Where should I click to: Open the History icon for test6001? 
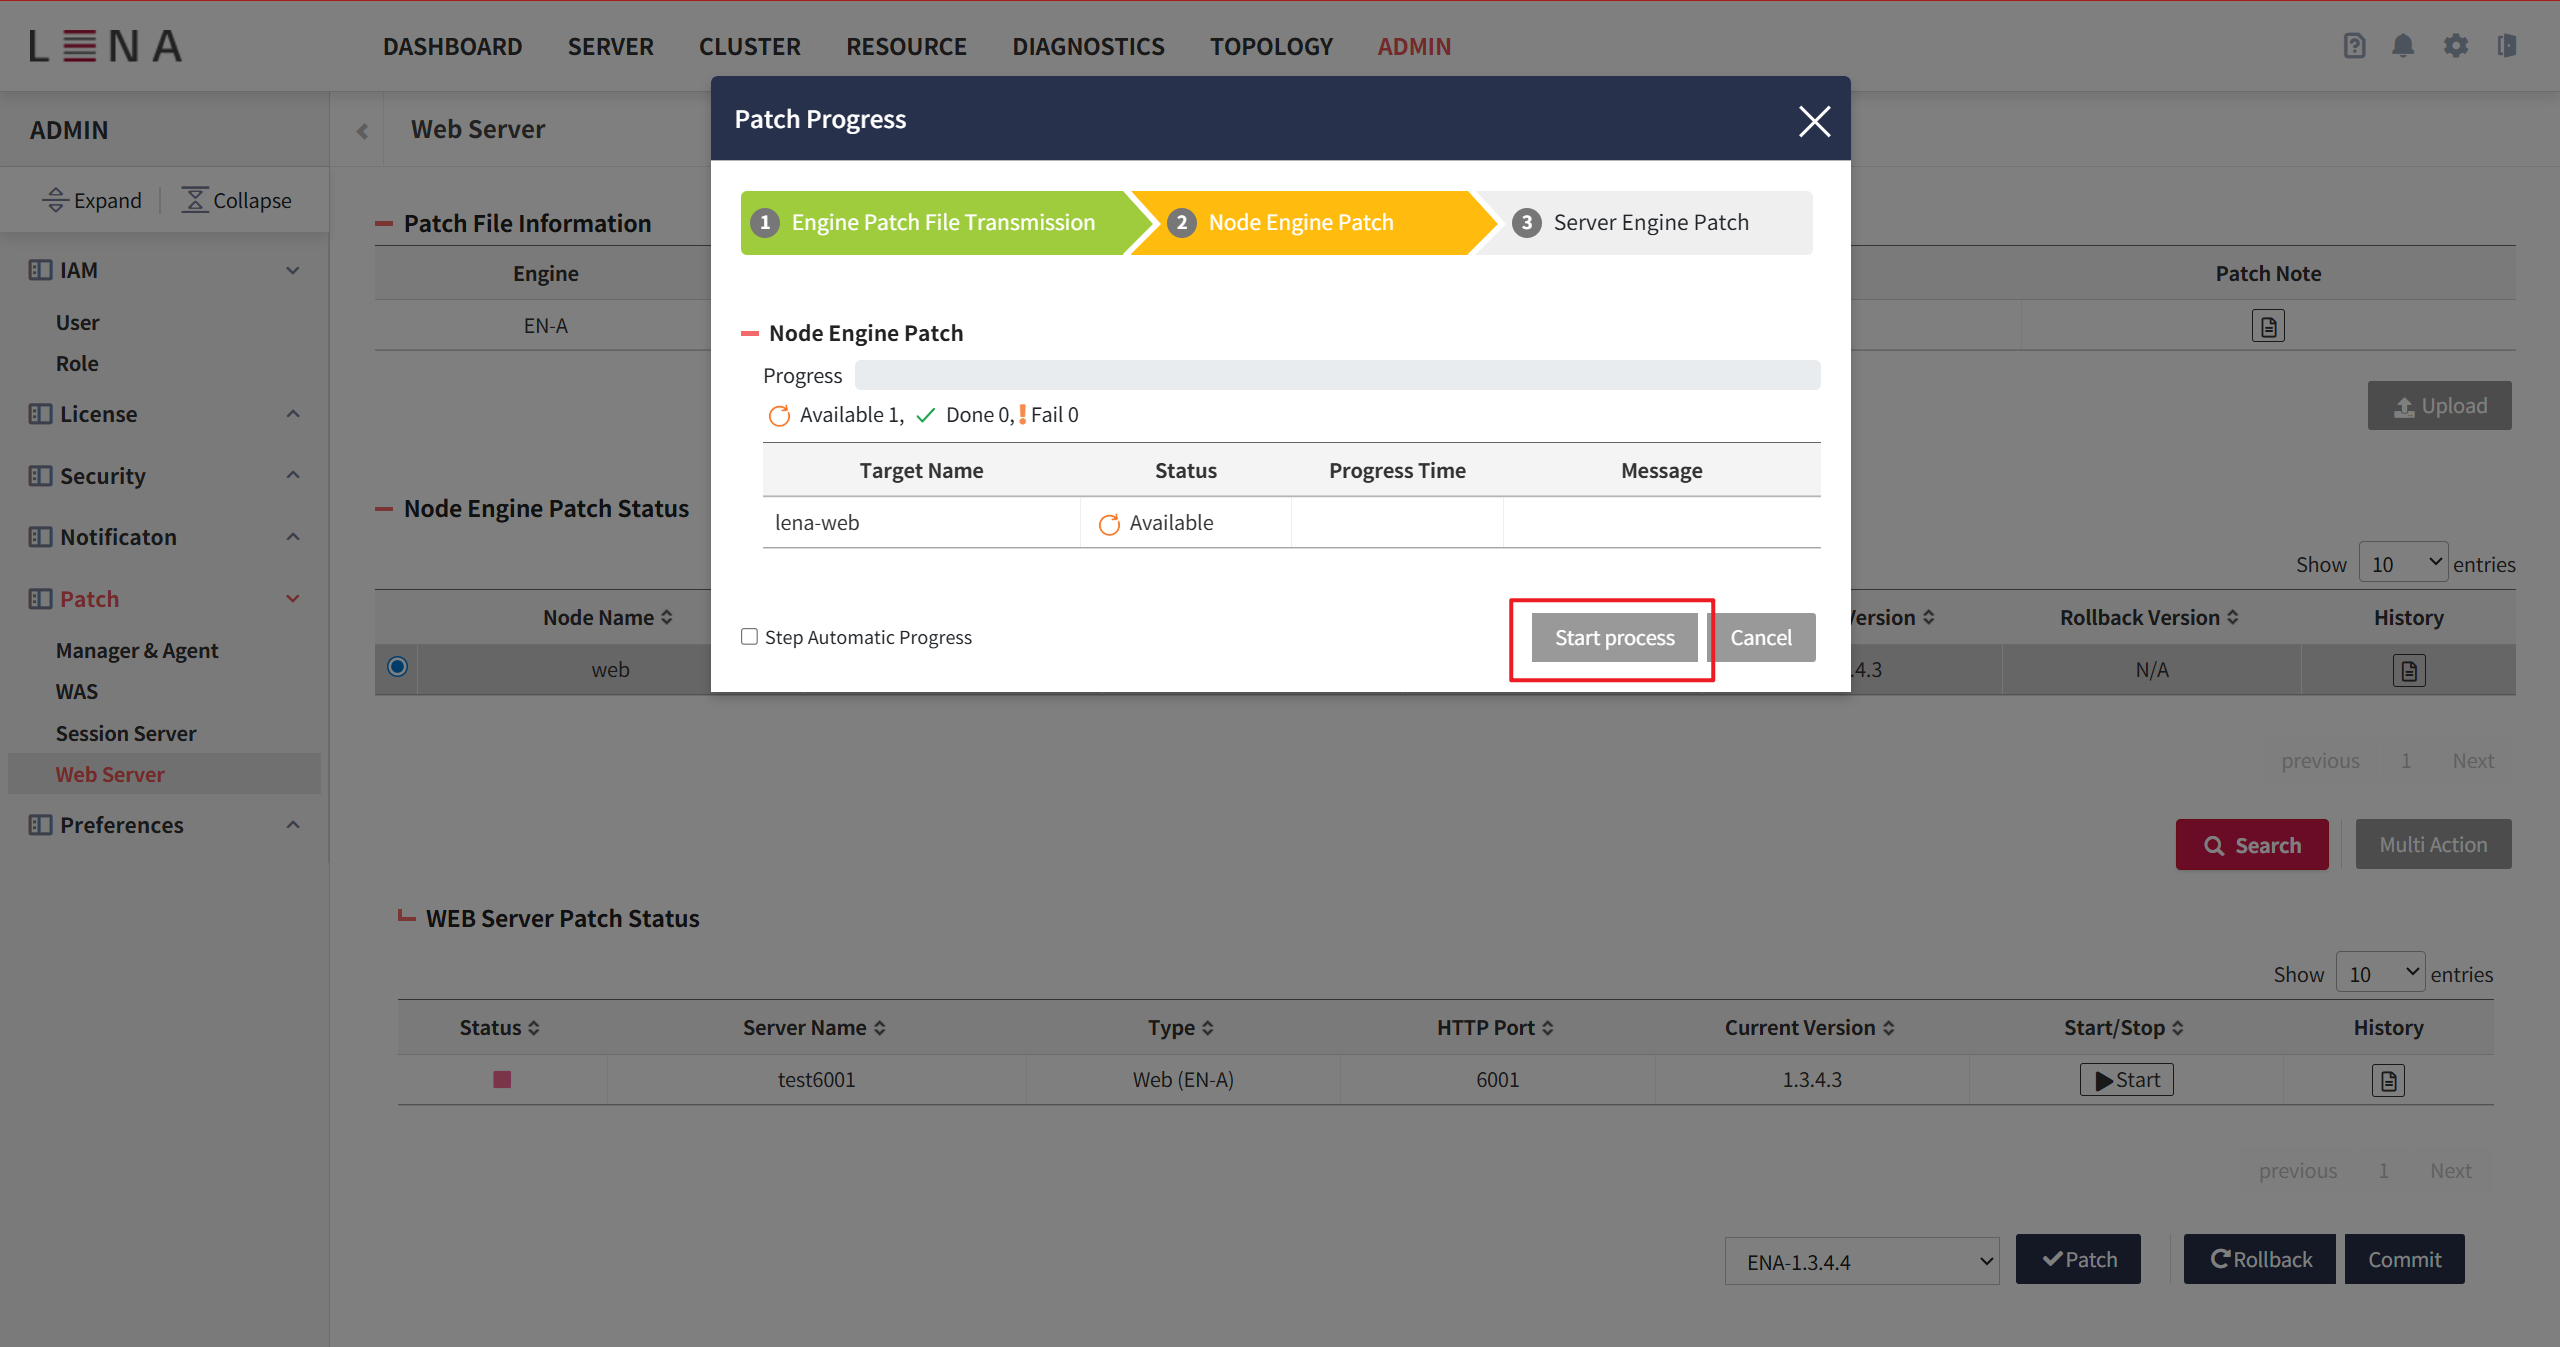pos(2388,1080)
